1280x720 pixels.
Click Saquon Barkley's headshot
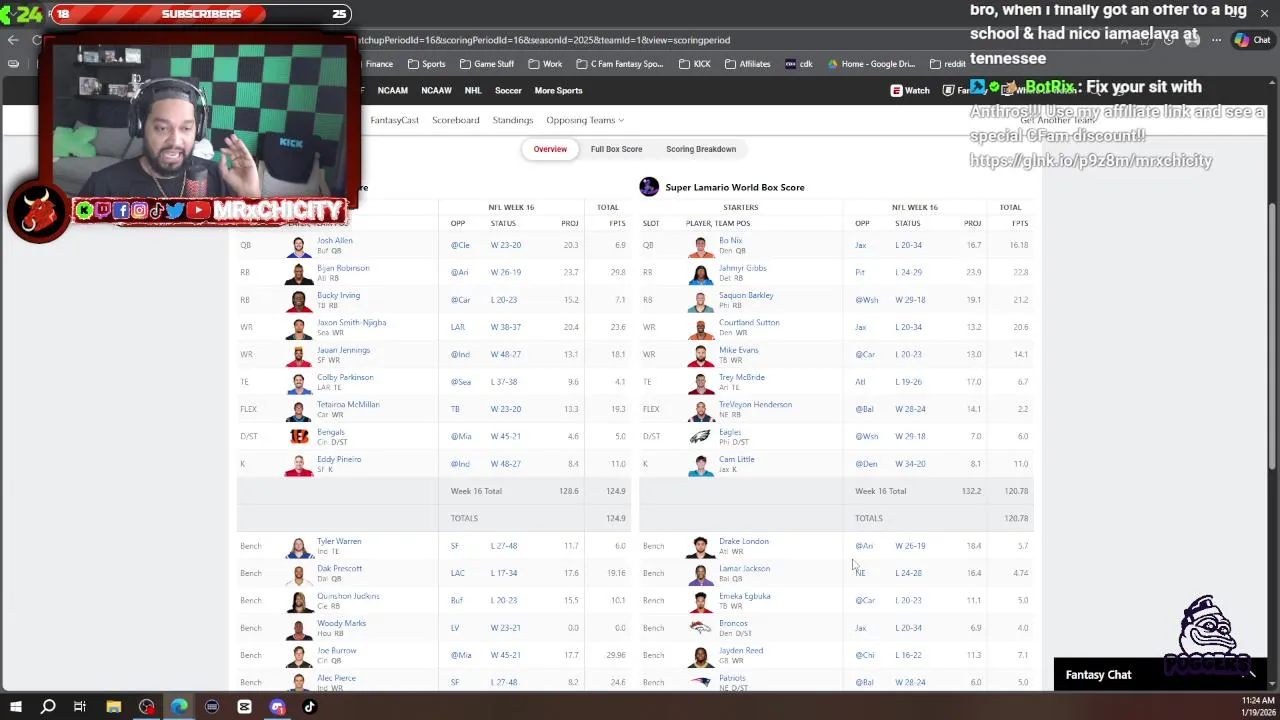click(701, 300)
